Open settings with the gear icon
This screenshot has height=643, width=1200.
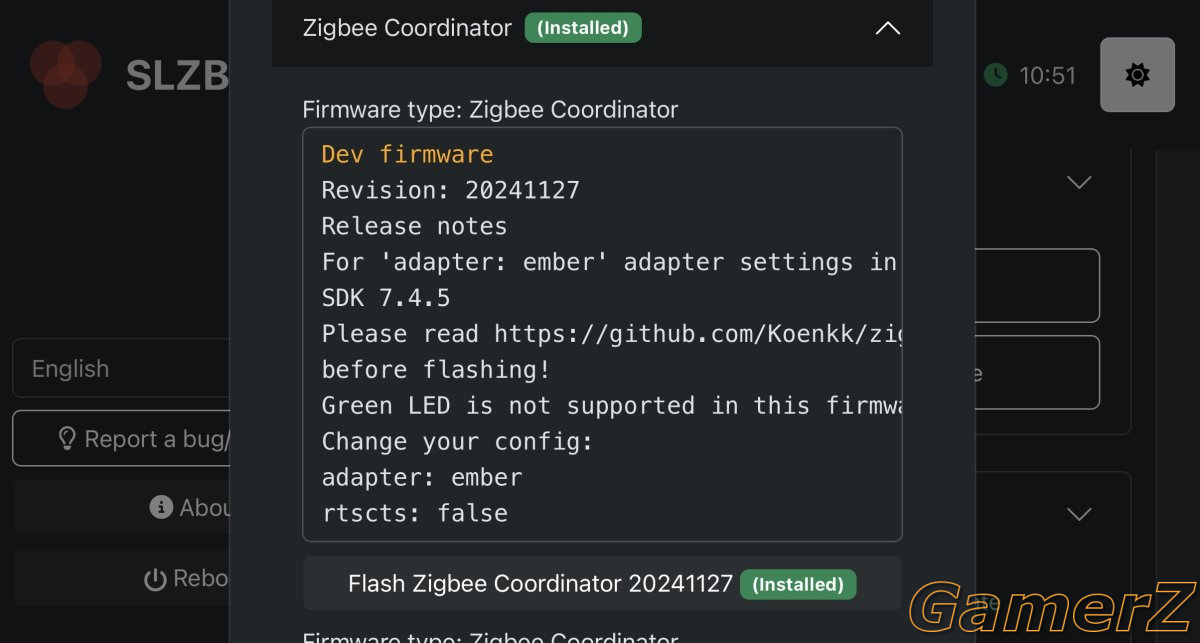tap(1137, 75)
